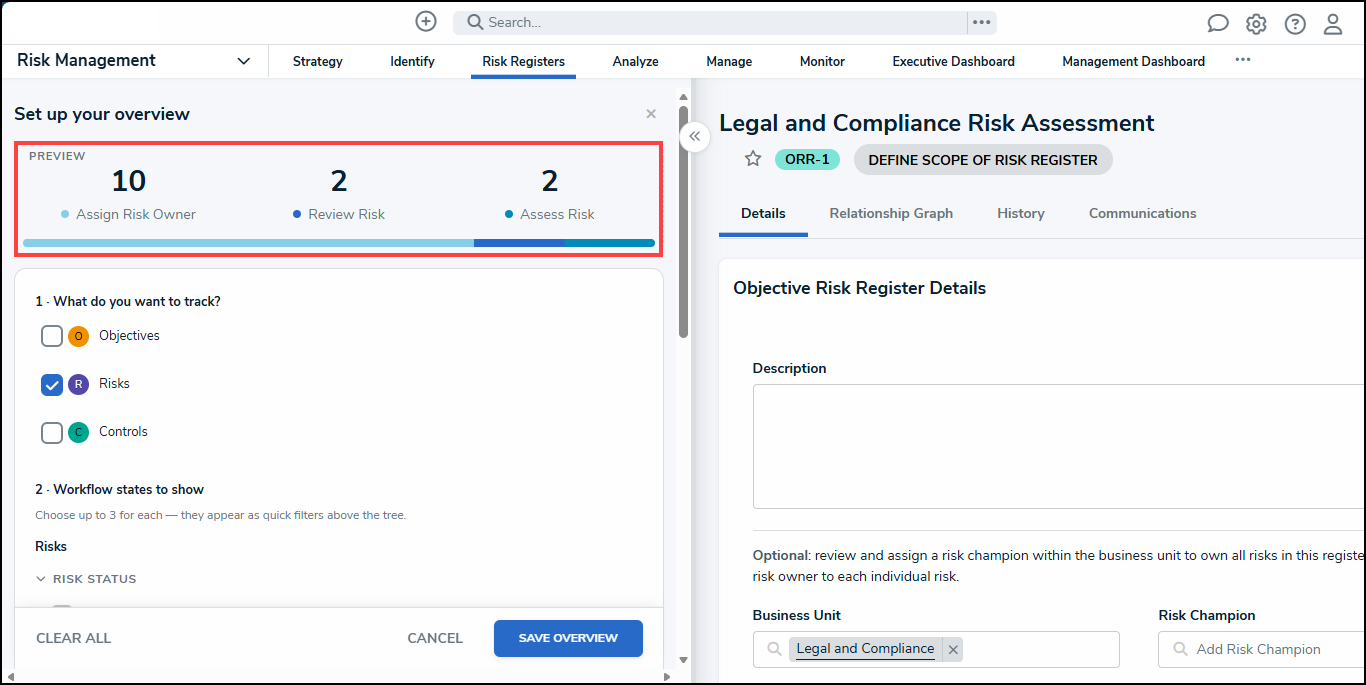1366x685 pixels.
Task: Open the help question mark icon
Action: 1295,24
